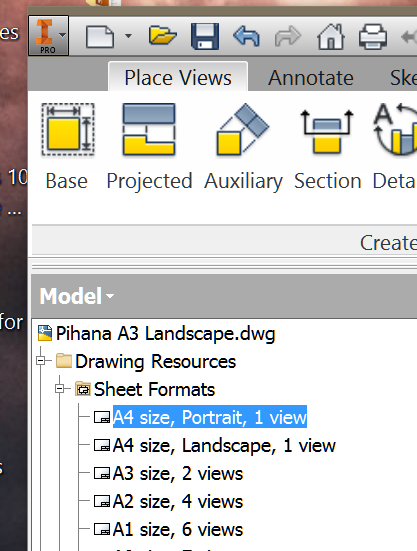Select the Auxiliary view tool

click(x=243, y=147)
